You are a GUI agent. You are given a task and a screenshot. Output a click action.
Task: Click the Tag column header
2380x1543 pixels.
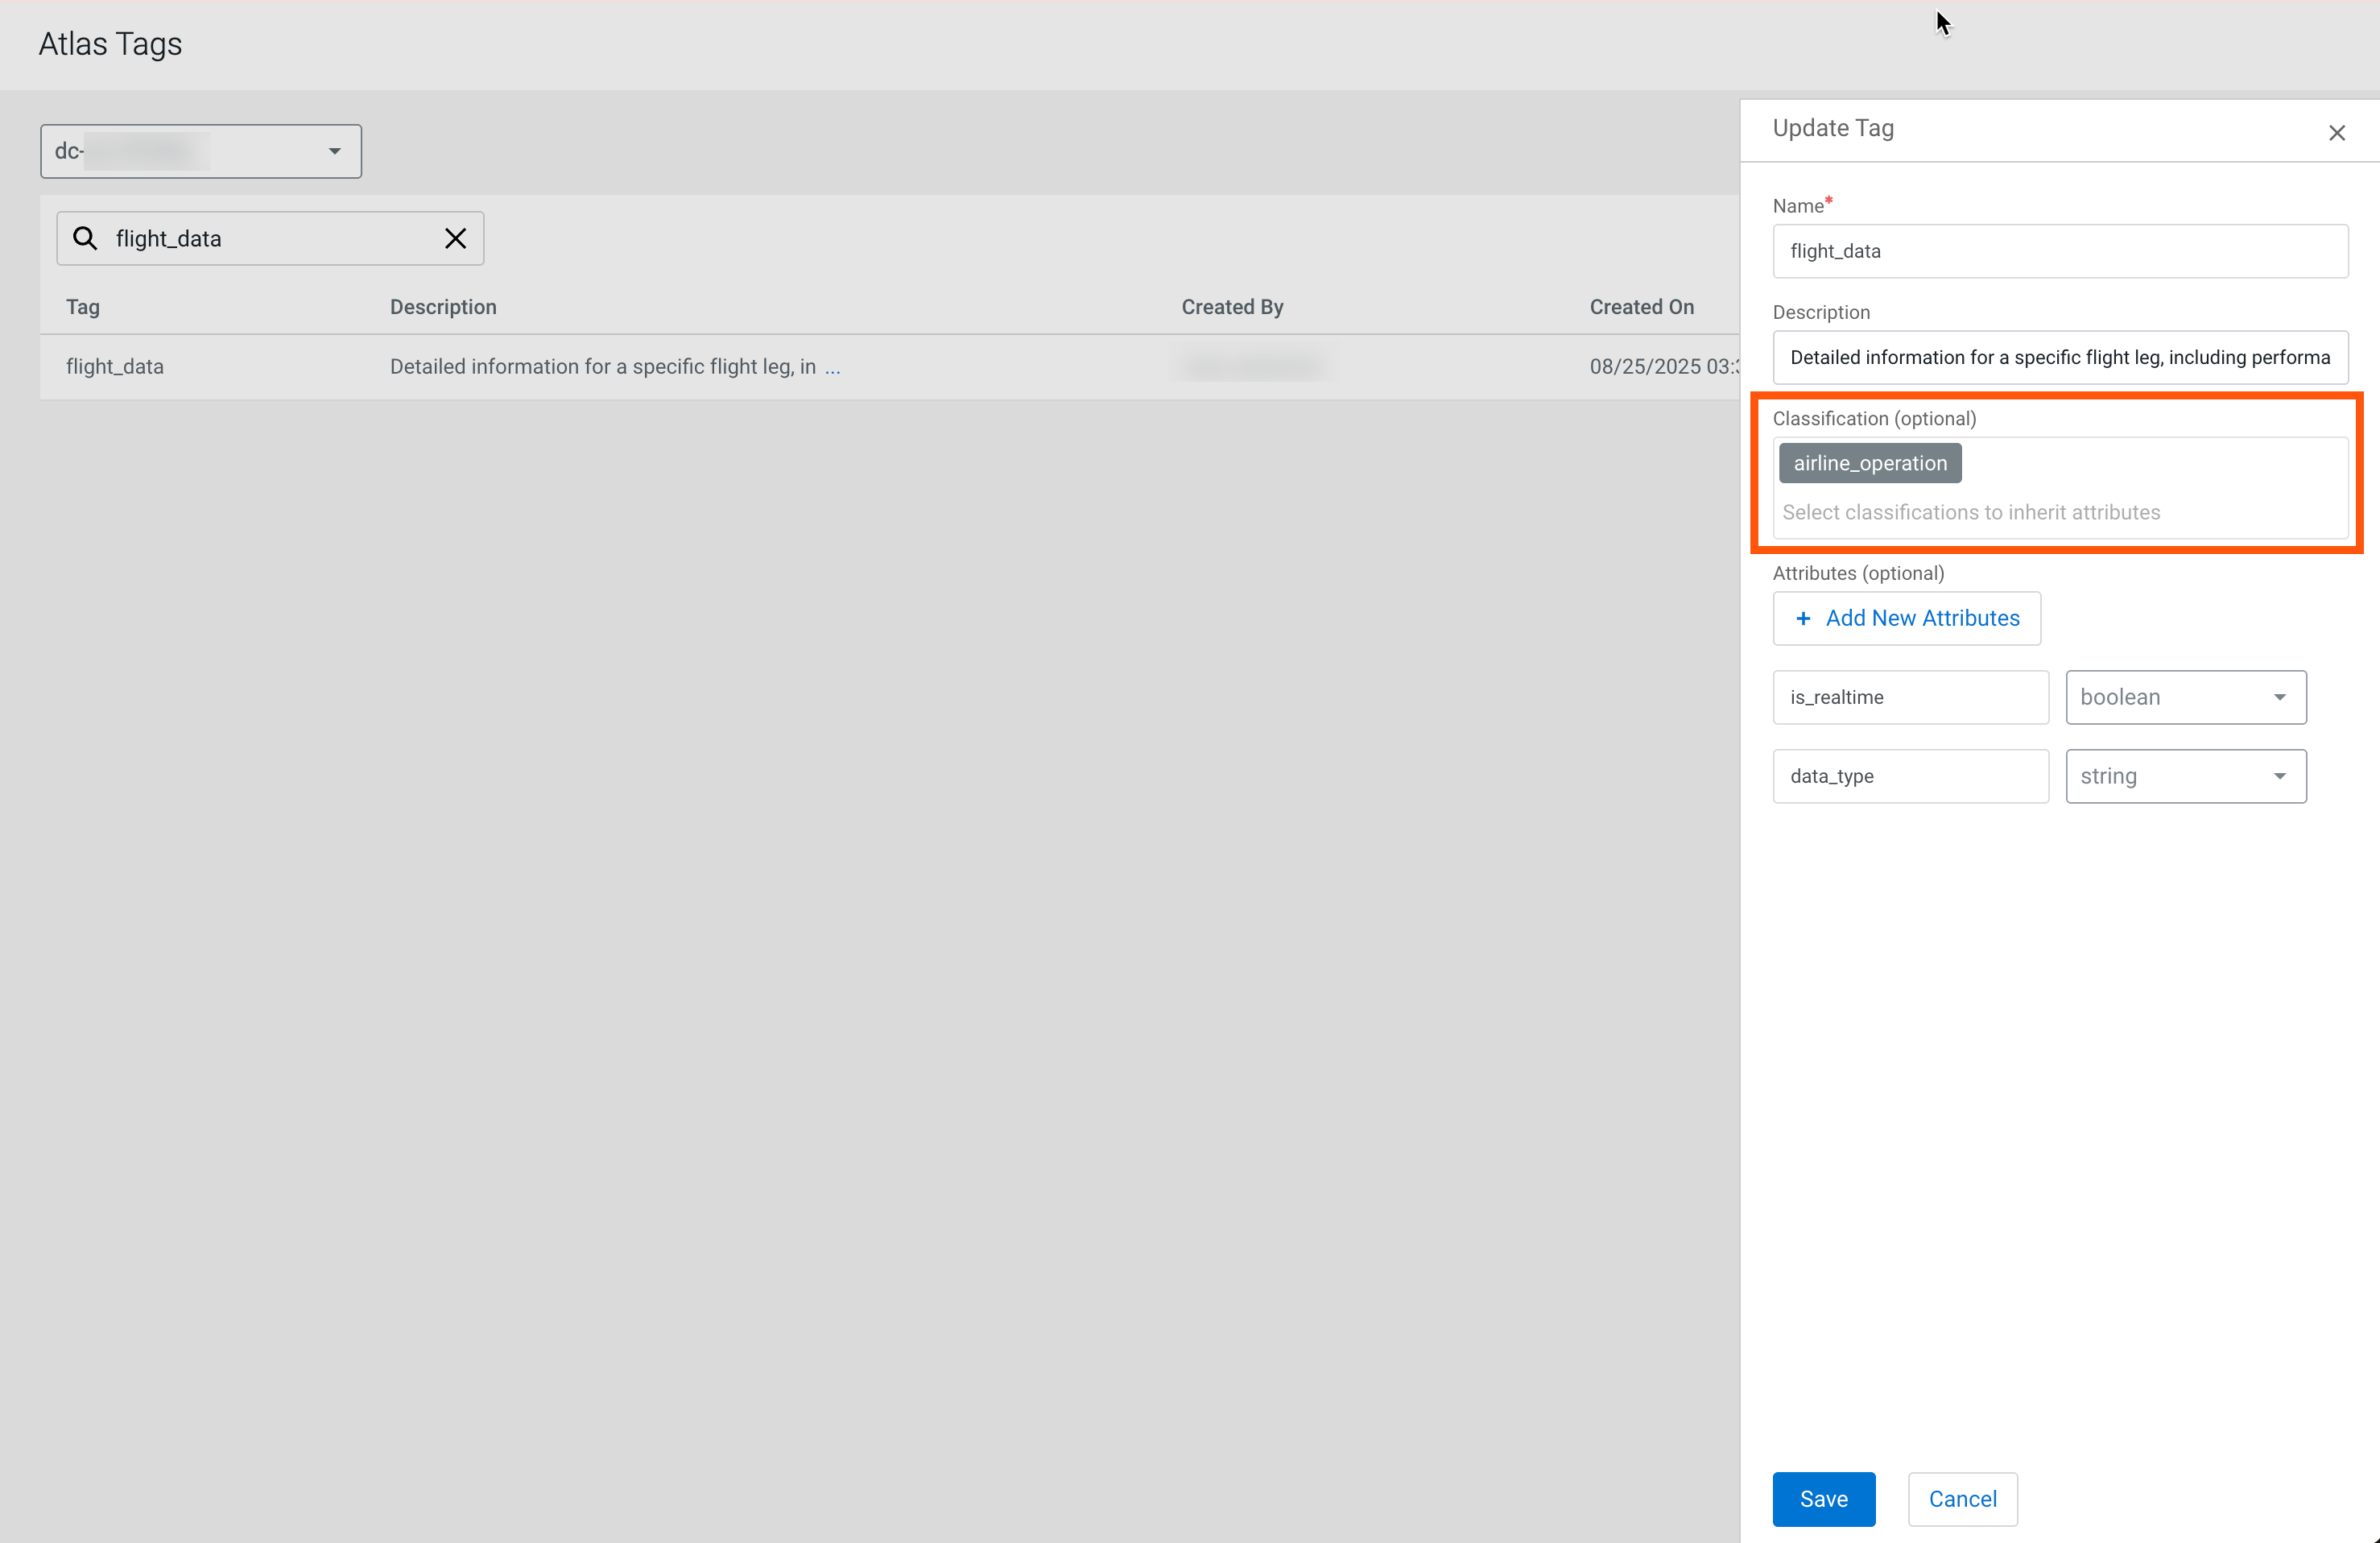click(x=83, y=307)
